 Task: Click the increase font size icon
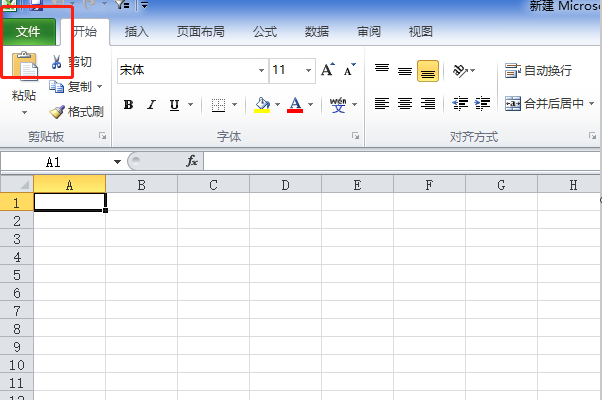(x=327, y=70)
